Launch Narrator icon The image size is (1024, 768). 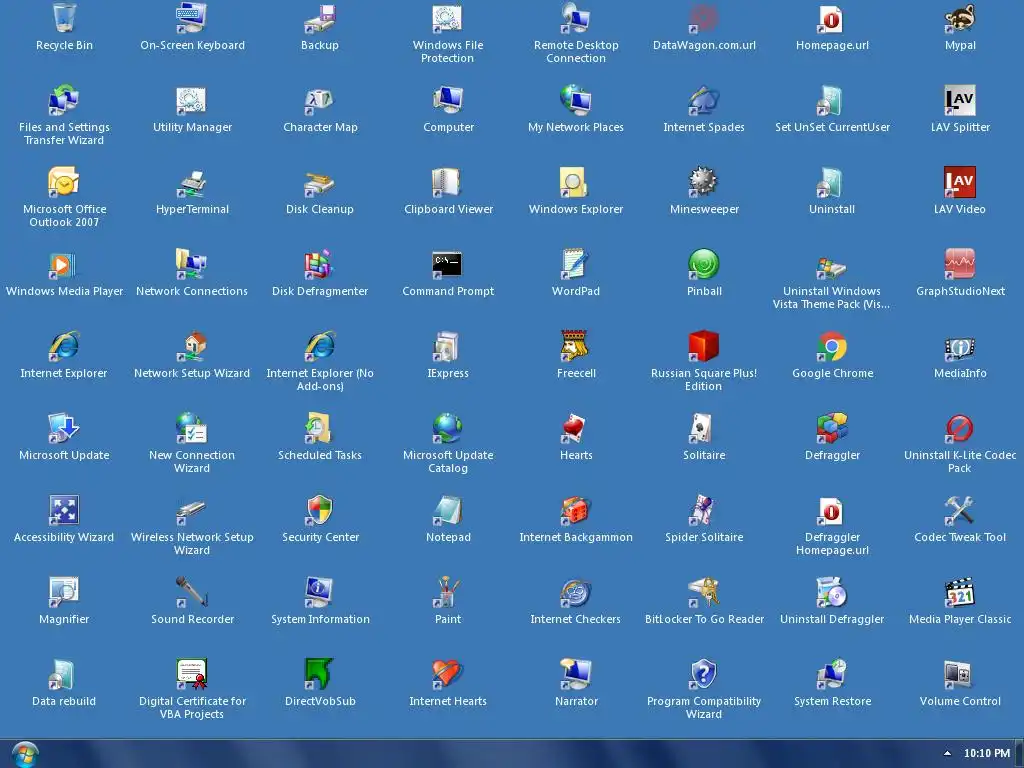(x=576, y=674)
